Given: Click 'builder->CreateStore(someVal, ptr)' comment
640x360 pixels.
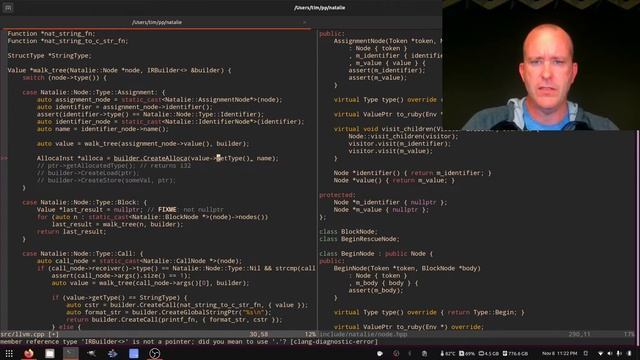Looking at the screenshot, I should pos(106,180).
